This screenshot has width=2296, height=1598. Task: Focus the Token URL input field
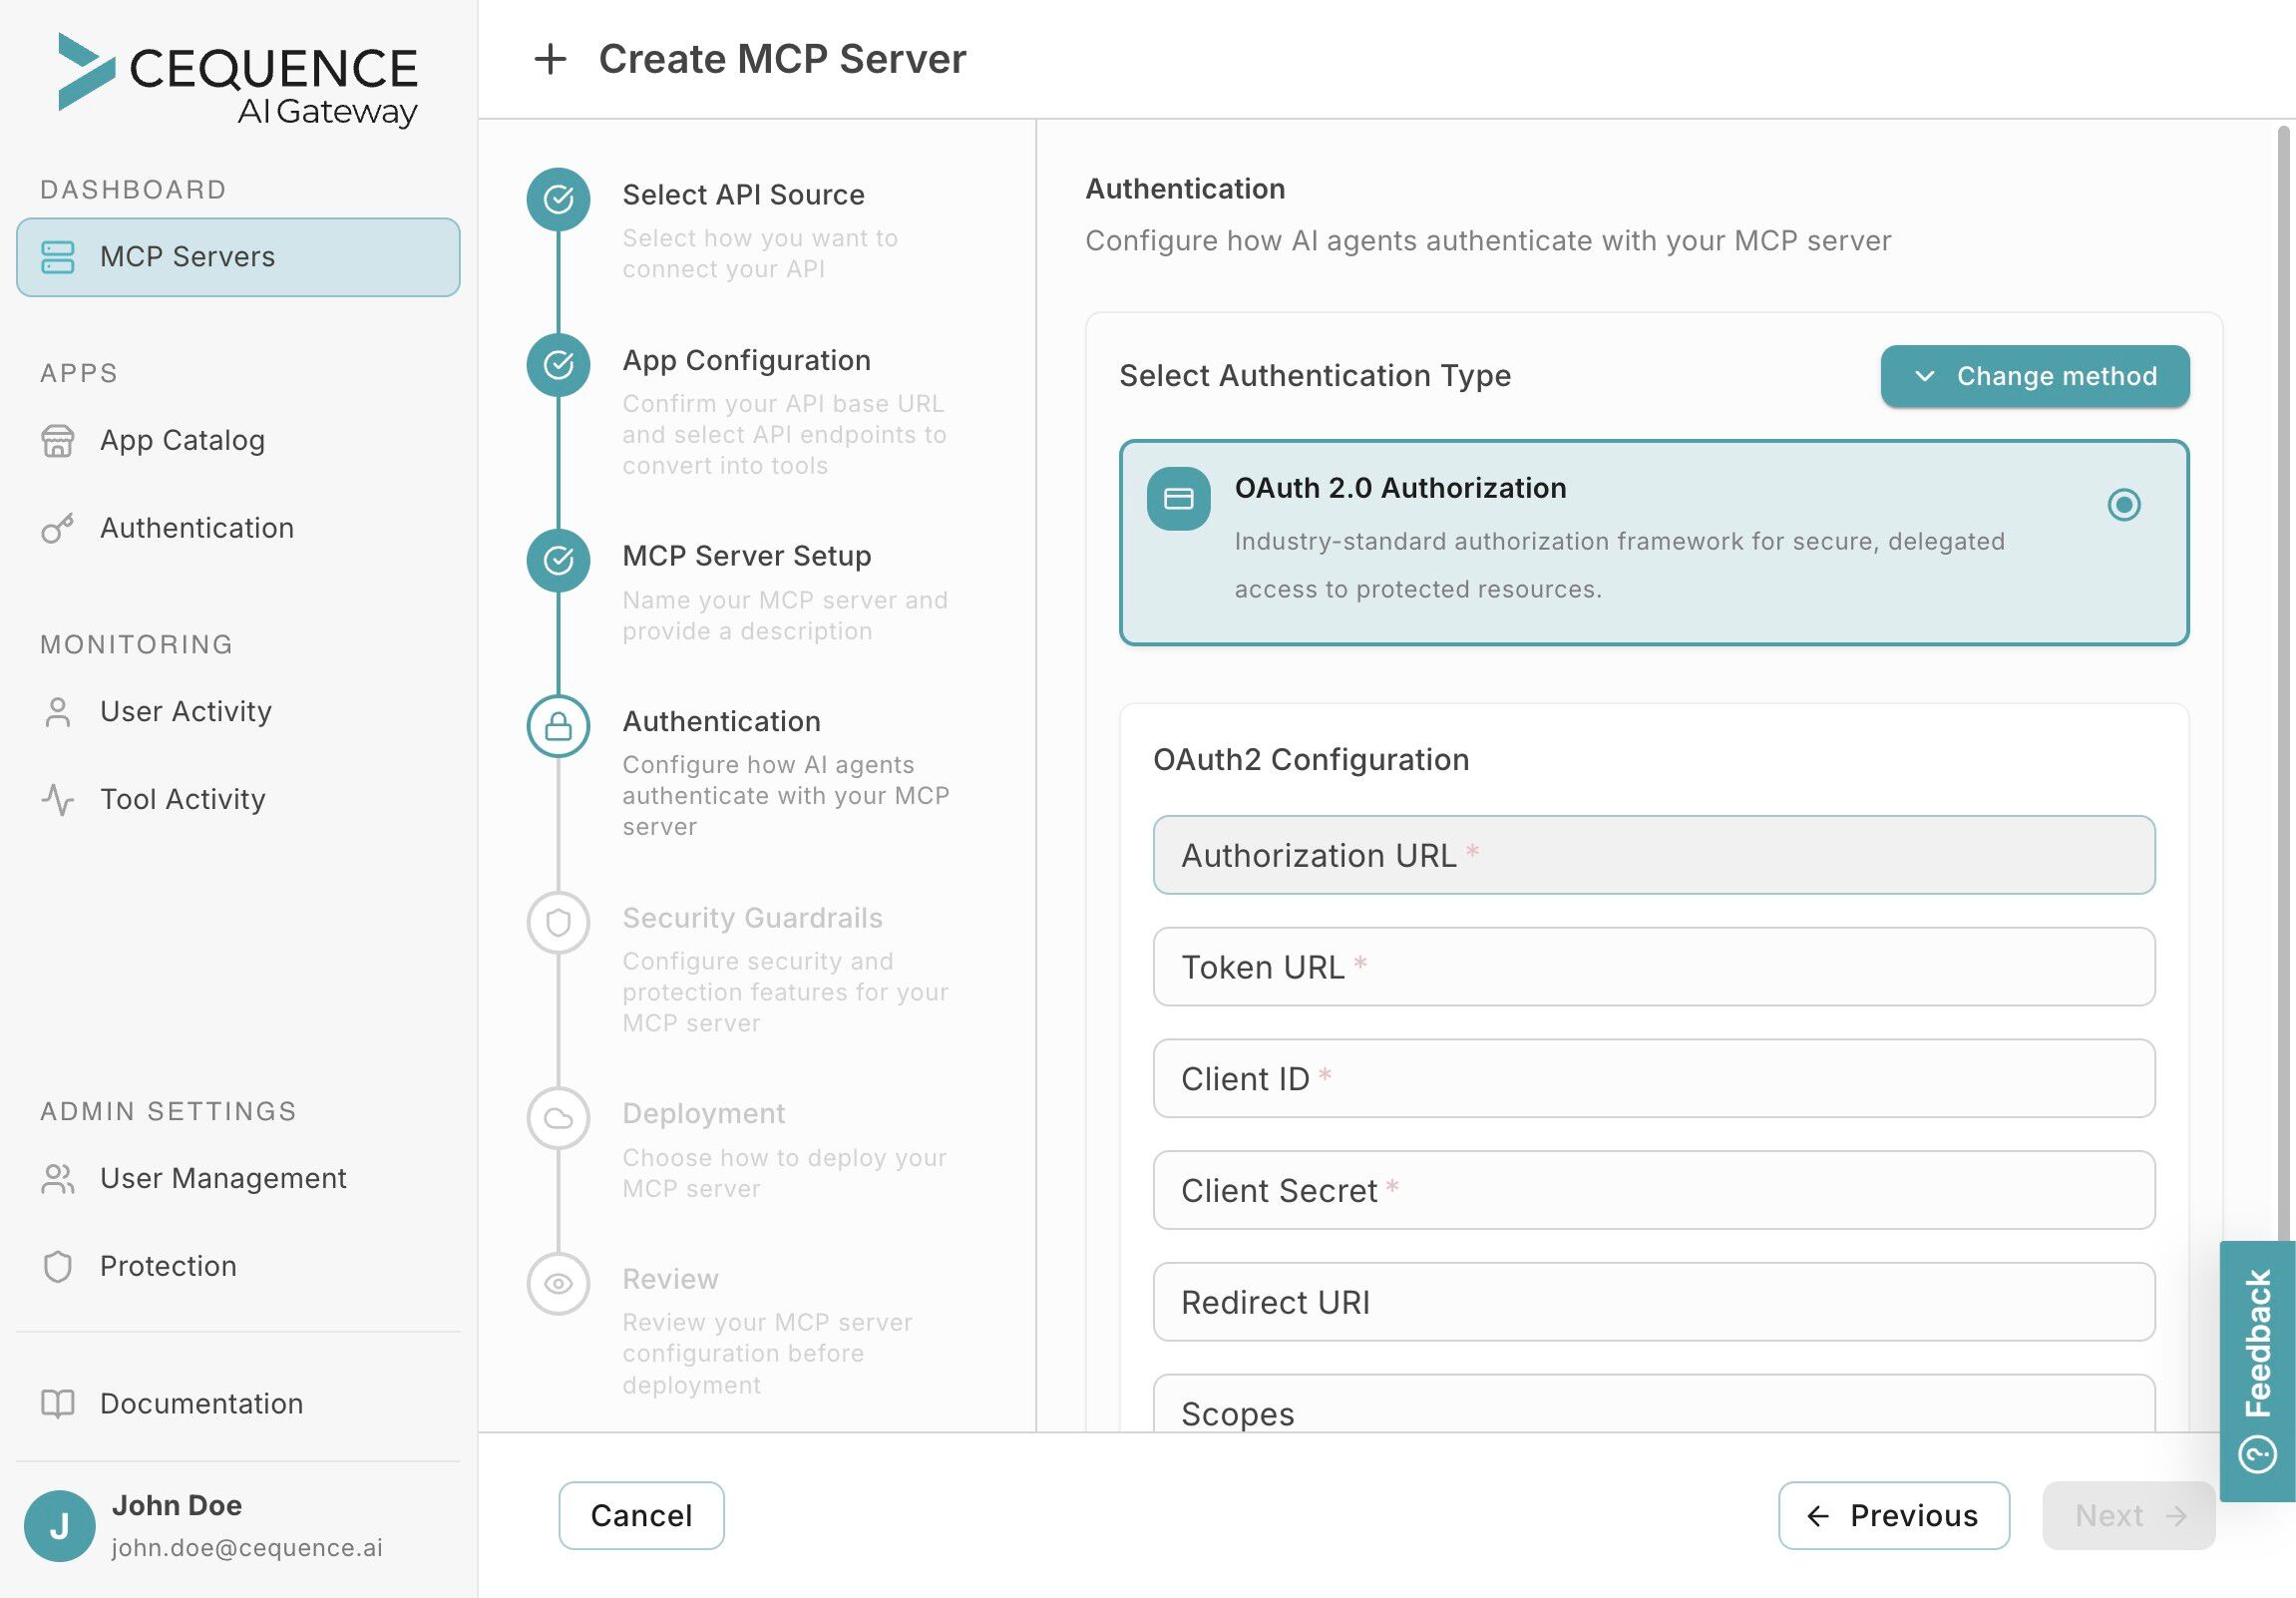pos(1653,967)
